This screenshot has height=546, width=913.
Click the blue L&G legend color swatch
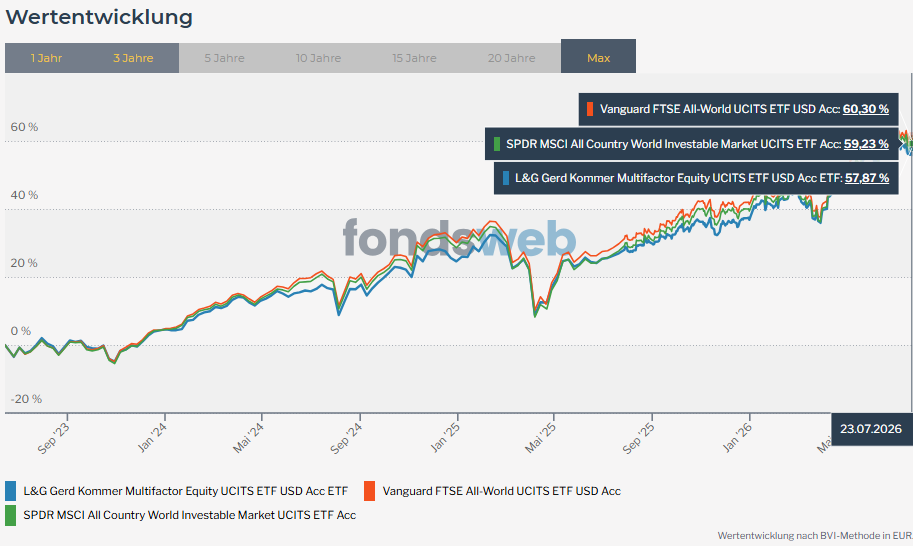(10, 491)
